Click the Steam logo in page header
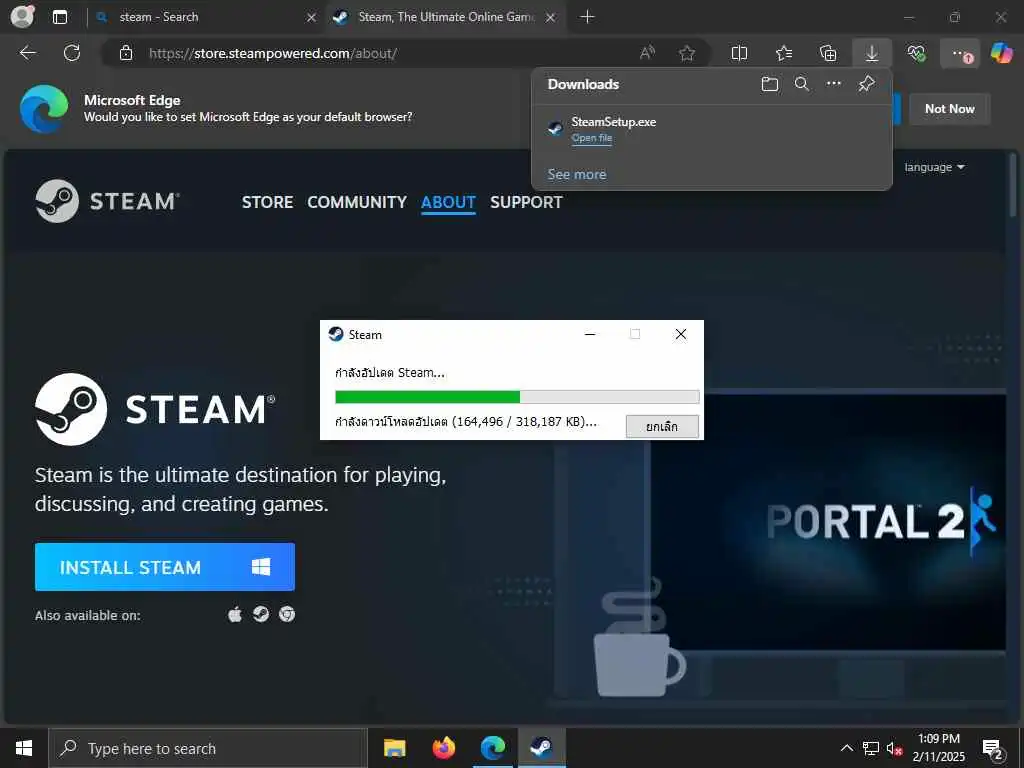The image size is (1024, 768). pos(106,201)
